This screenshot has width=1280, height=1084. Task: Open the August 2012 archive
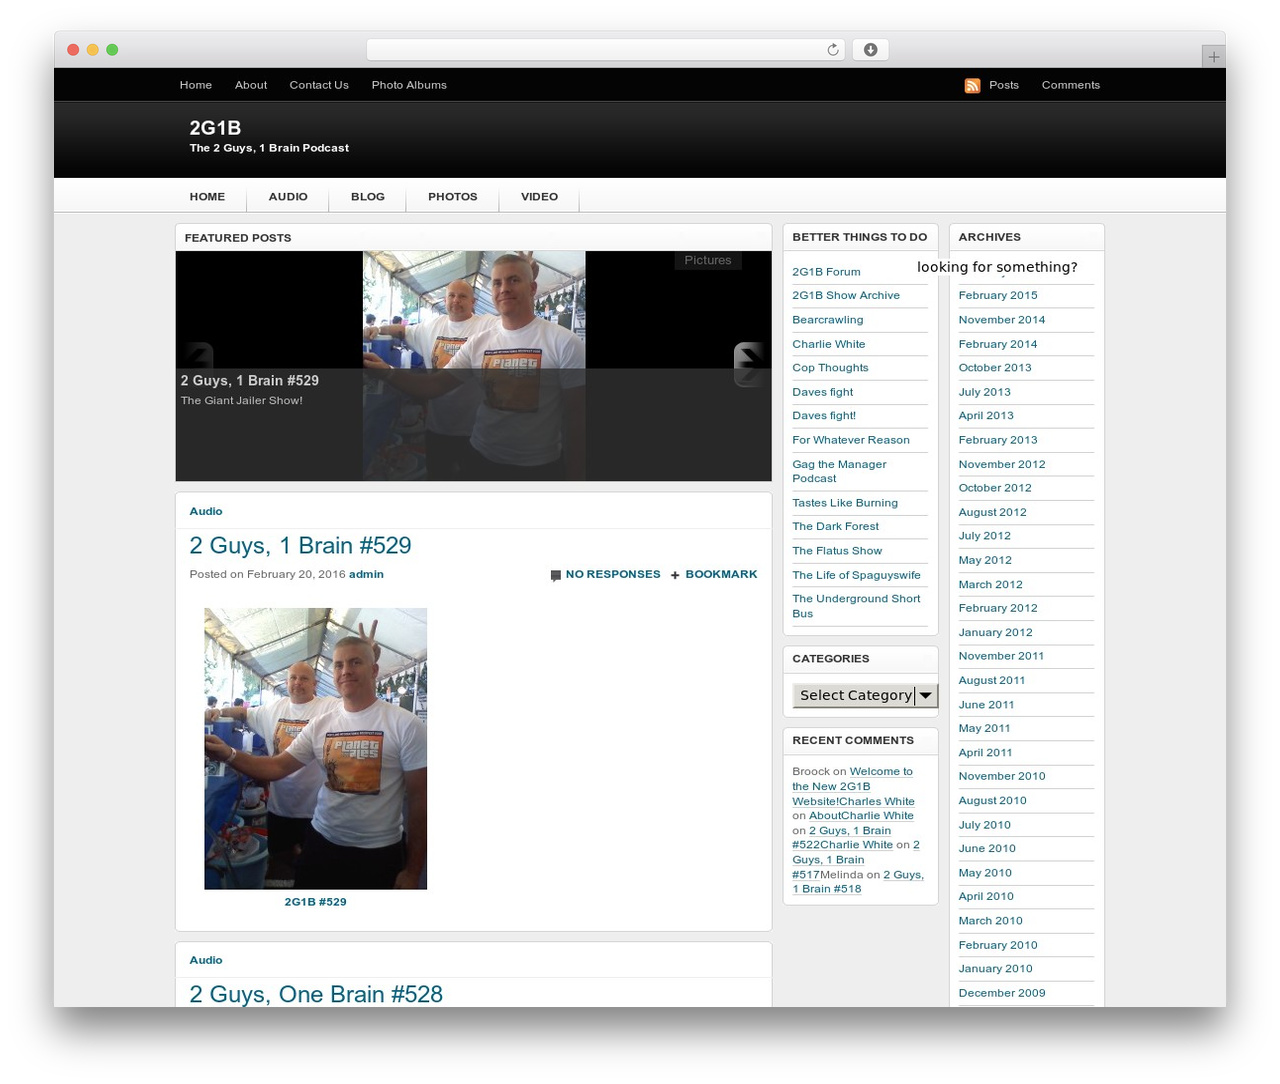tap(993, 512)
